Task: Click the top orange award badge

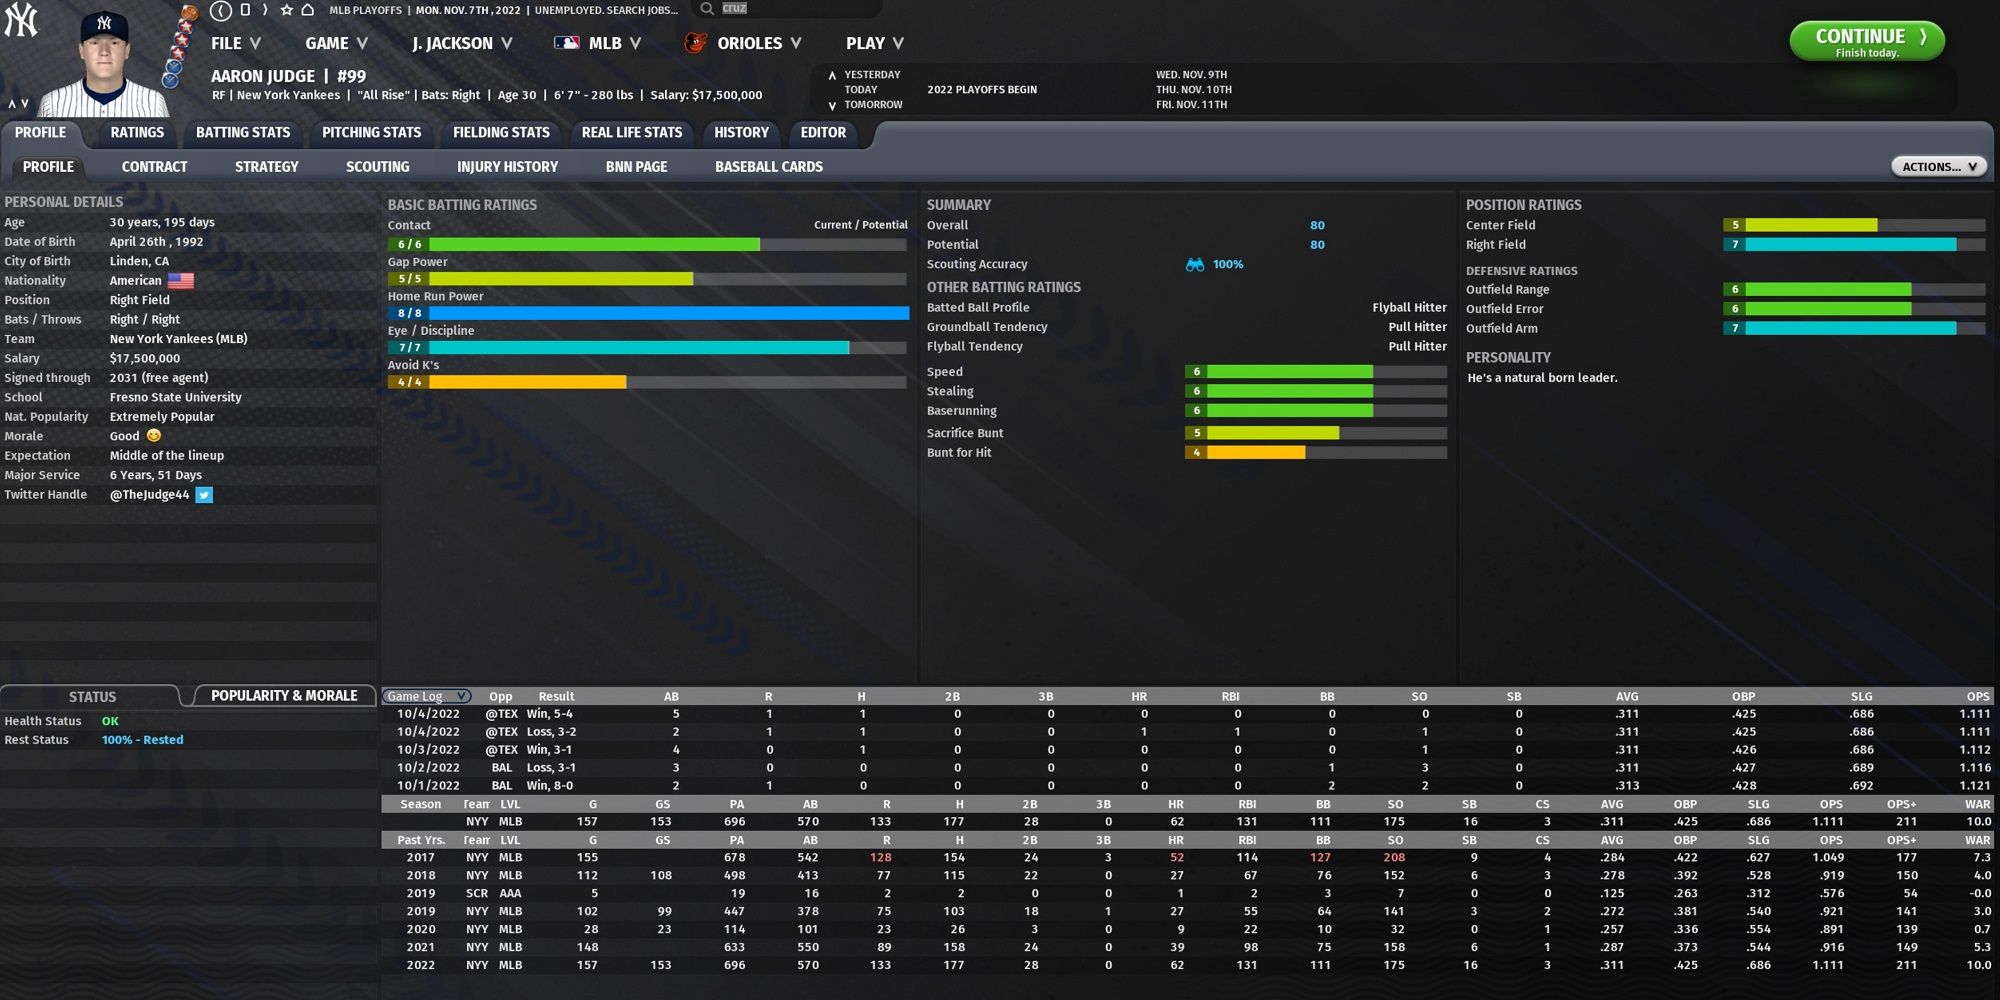Action: (189, 13)
